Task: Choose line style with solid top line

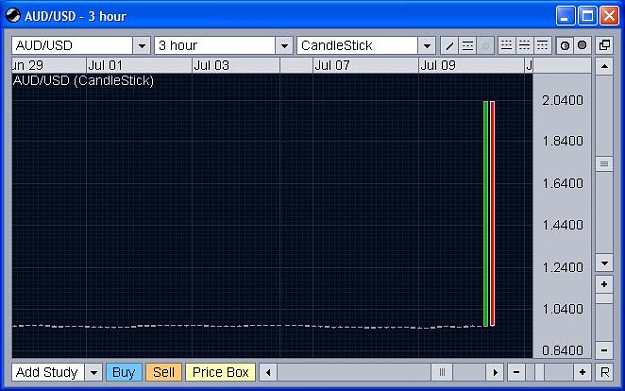Action: coord(542,46)
